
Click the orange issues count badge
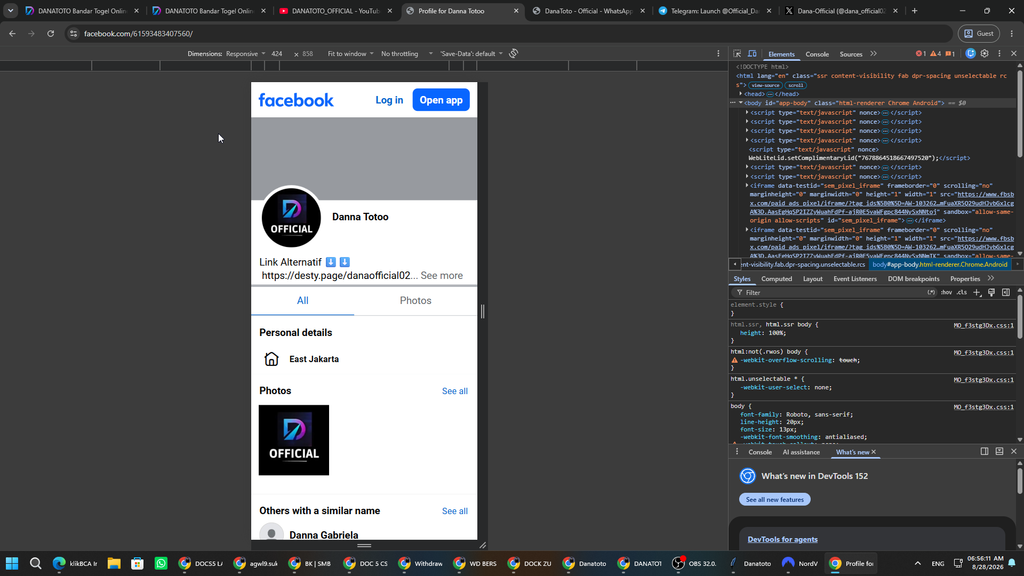click(950, 54)
